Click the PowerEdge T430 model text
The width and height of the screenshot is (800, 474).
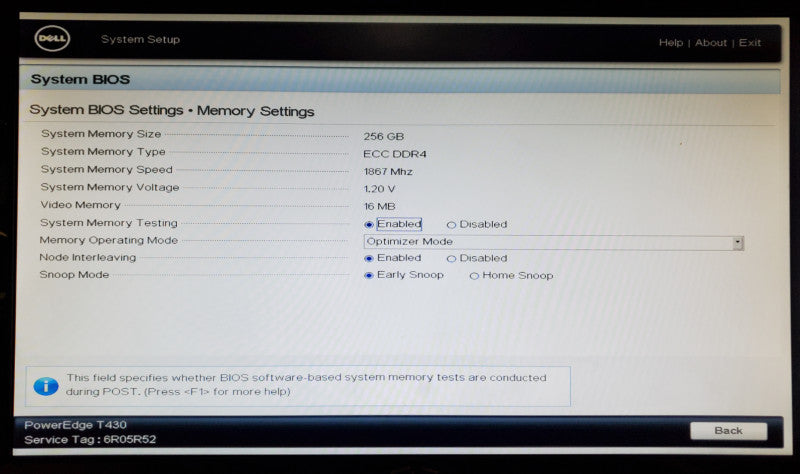pyautogui.click(x=76, y=425)
